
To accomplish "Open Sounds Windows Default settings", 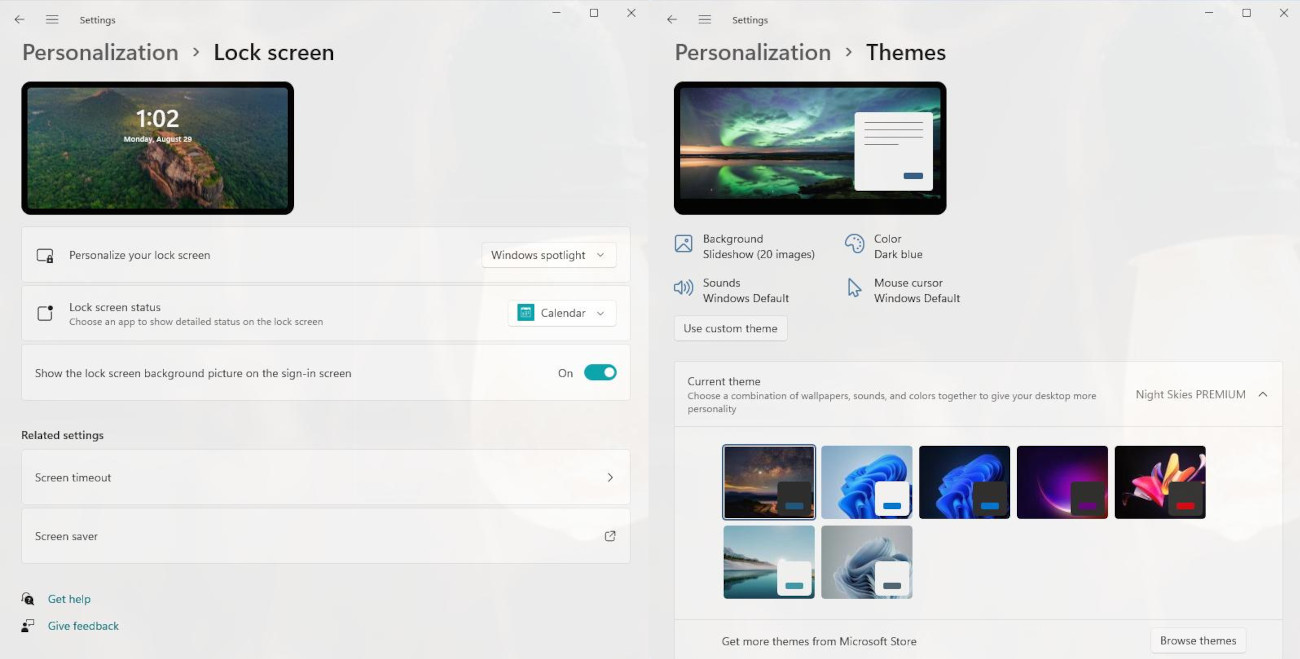I will click(733, 291).
